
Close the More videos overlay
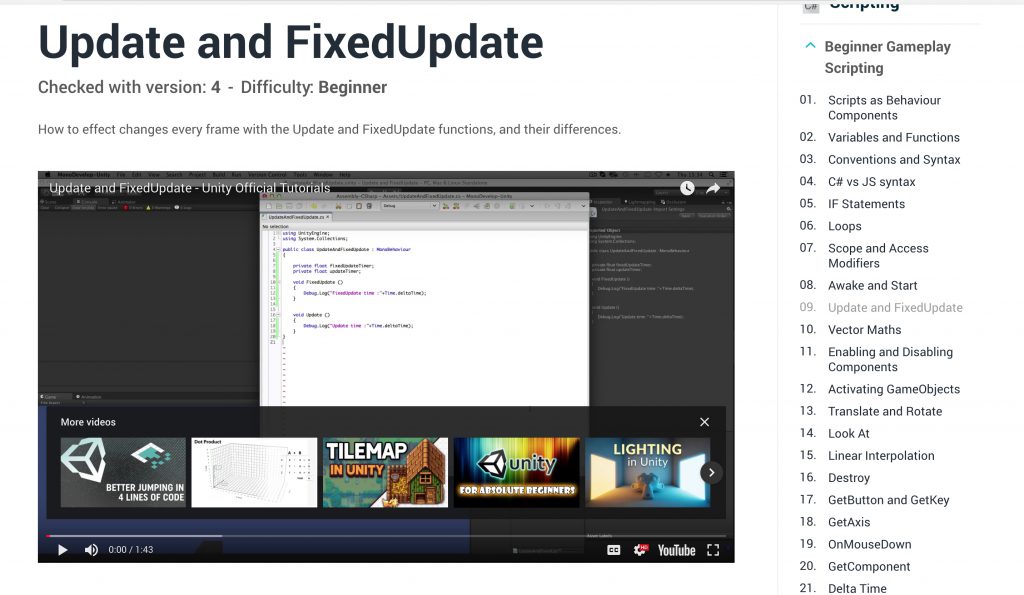705,422
